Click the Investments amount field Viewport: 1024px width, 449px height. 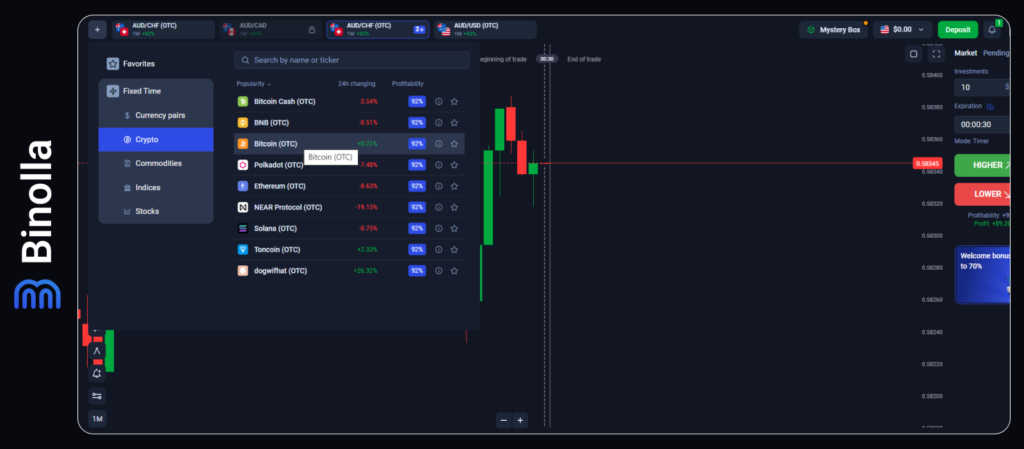coord(983,87)
